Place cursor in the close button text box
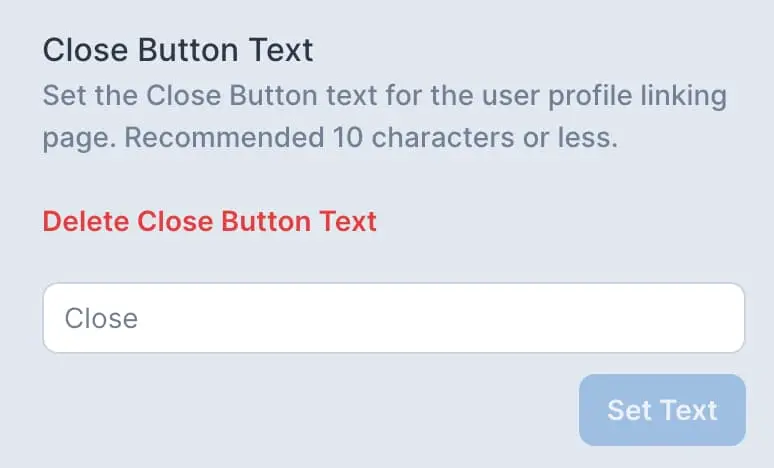Viewport: 774px width, 468px height. (x=393, y=318)
